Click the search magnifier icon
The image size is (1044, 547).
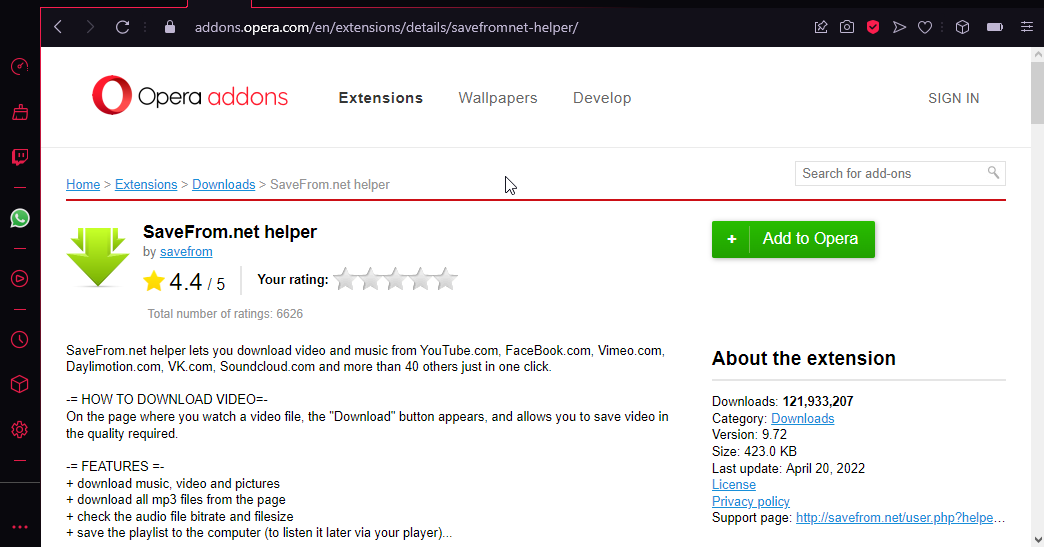click(x=993, y=172)
